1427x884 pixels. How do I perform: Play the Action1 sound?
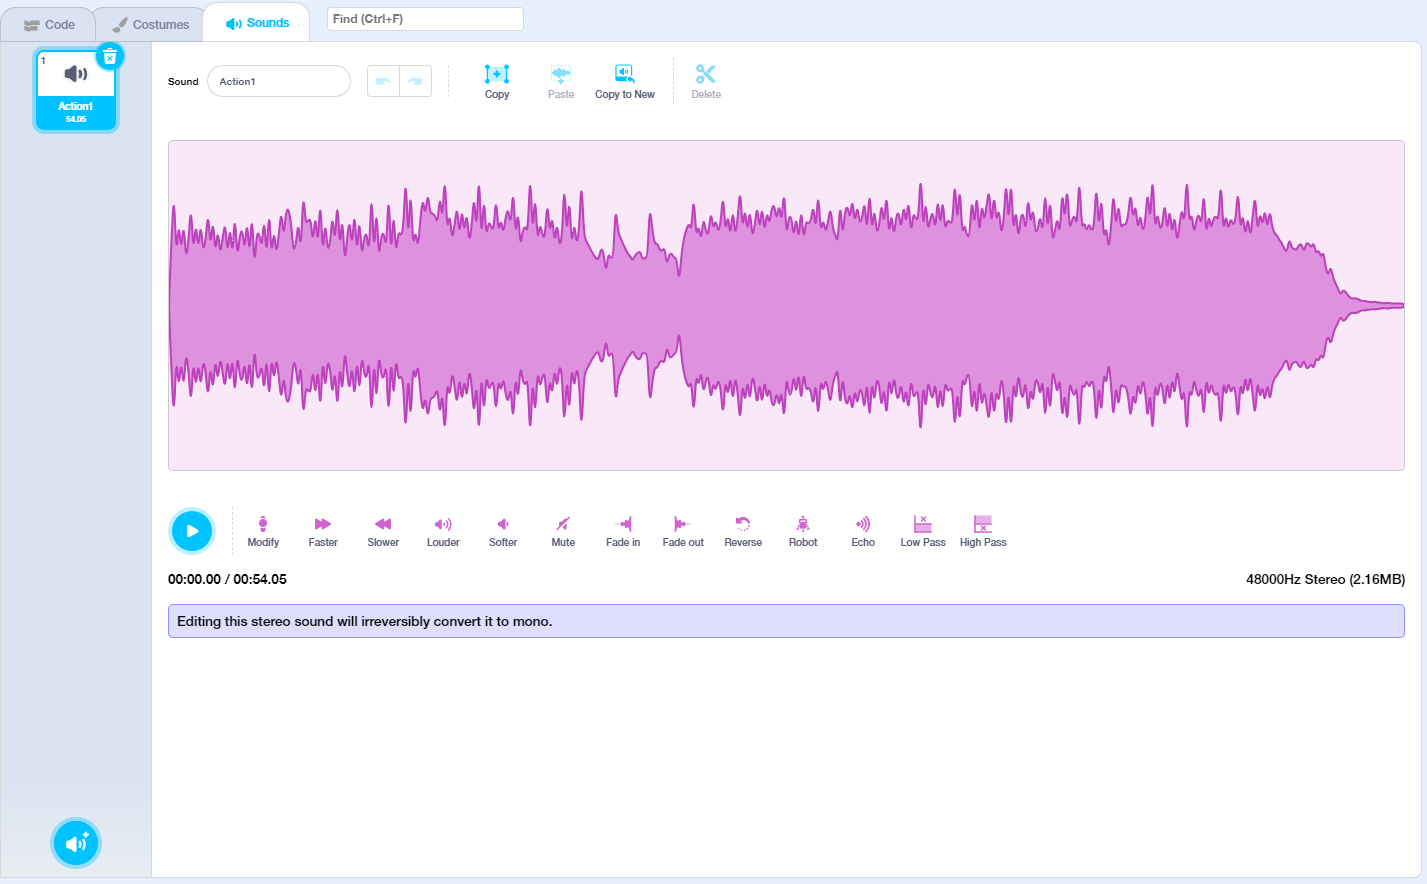click(x=191, y=531)
